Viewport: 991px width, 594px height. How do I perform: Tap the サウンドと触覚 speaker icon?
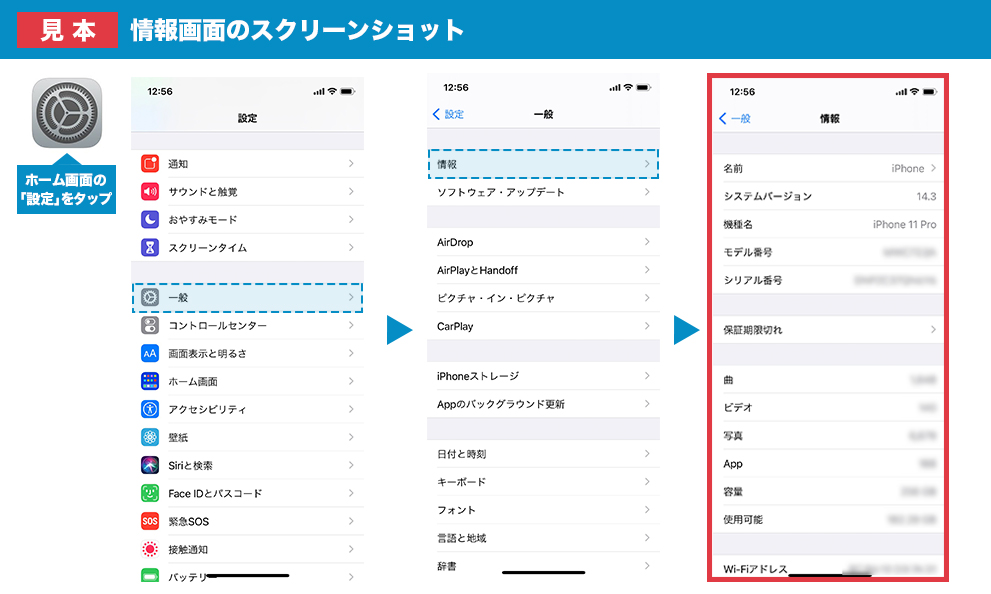tap(150, 192)
